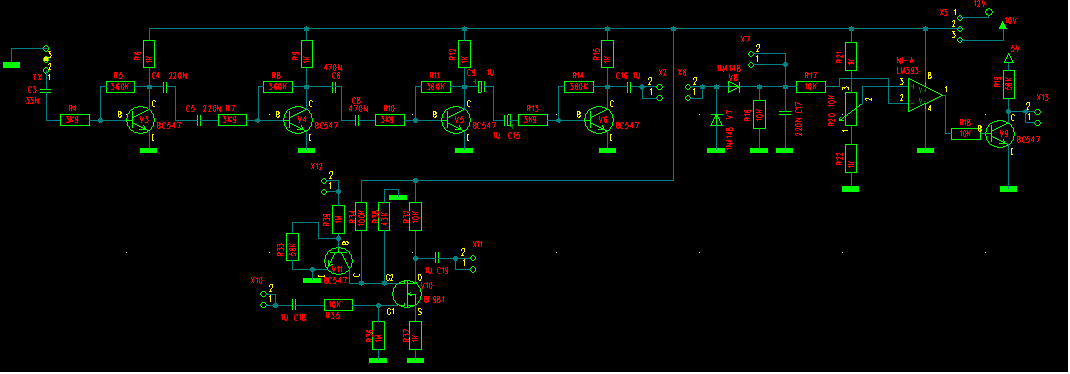Select resistor R12 1K

pos(465,54)
